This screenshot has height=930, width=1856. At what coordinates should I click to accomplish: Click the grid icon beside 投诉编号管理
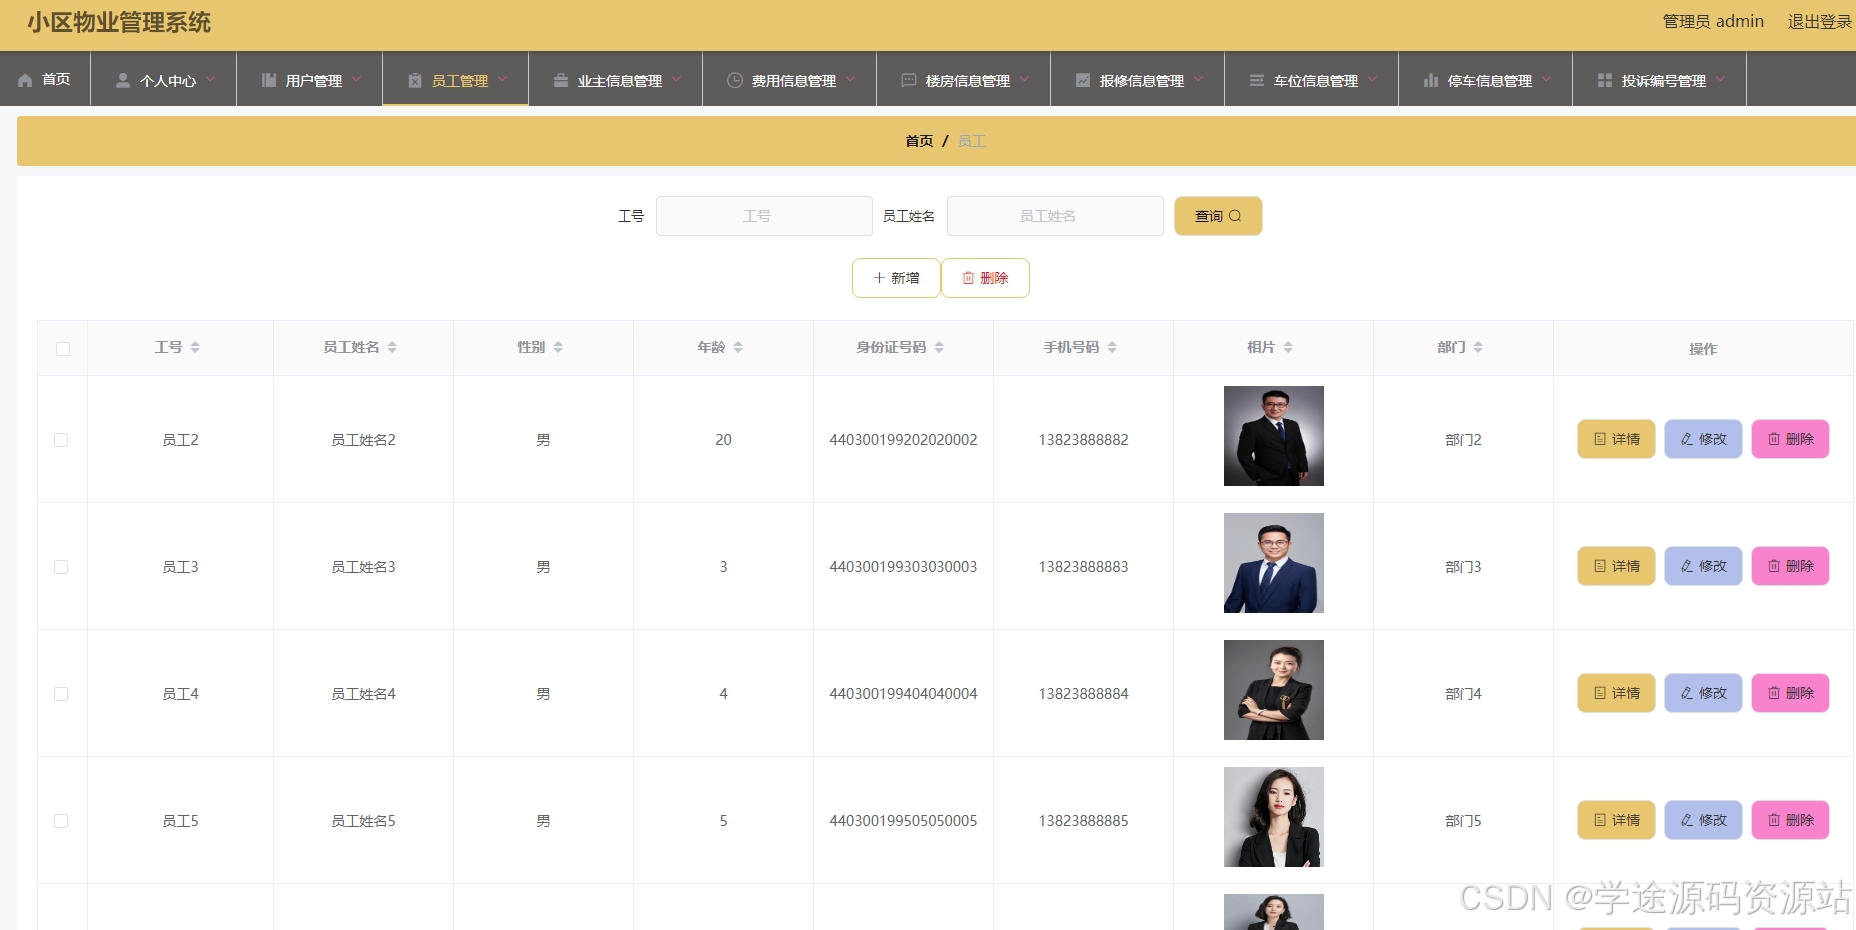[x=1605, y=80]
